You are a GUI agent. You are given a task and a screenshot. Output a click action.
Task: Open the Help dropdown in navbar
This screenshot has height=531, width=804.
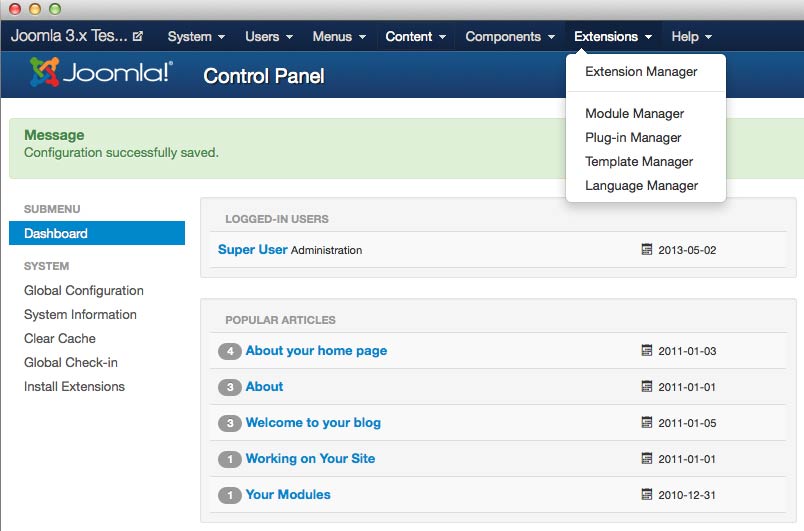(x=691, y=37)
